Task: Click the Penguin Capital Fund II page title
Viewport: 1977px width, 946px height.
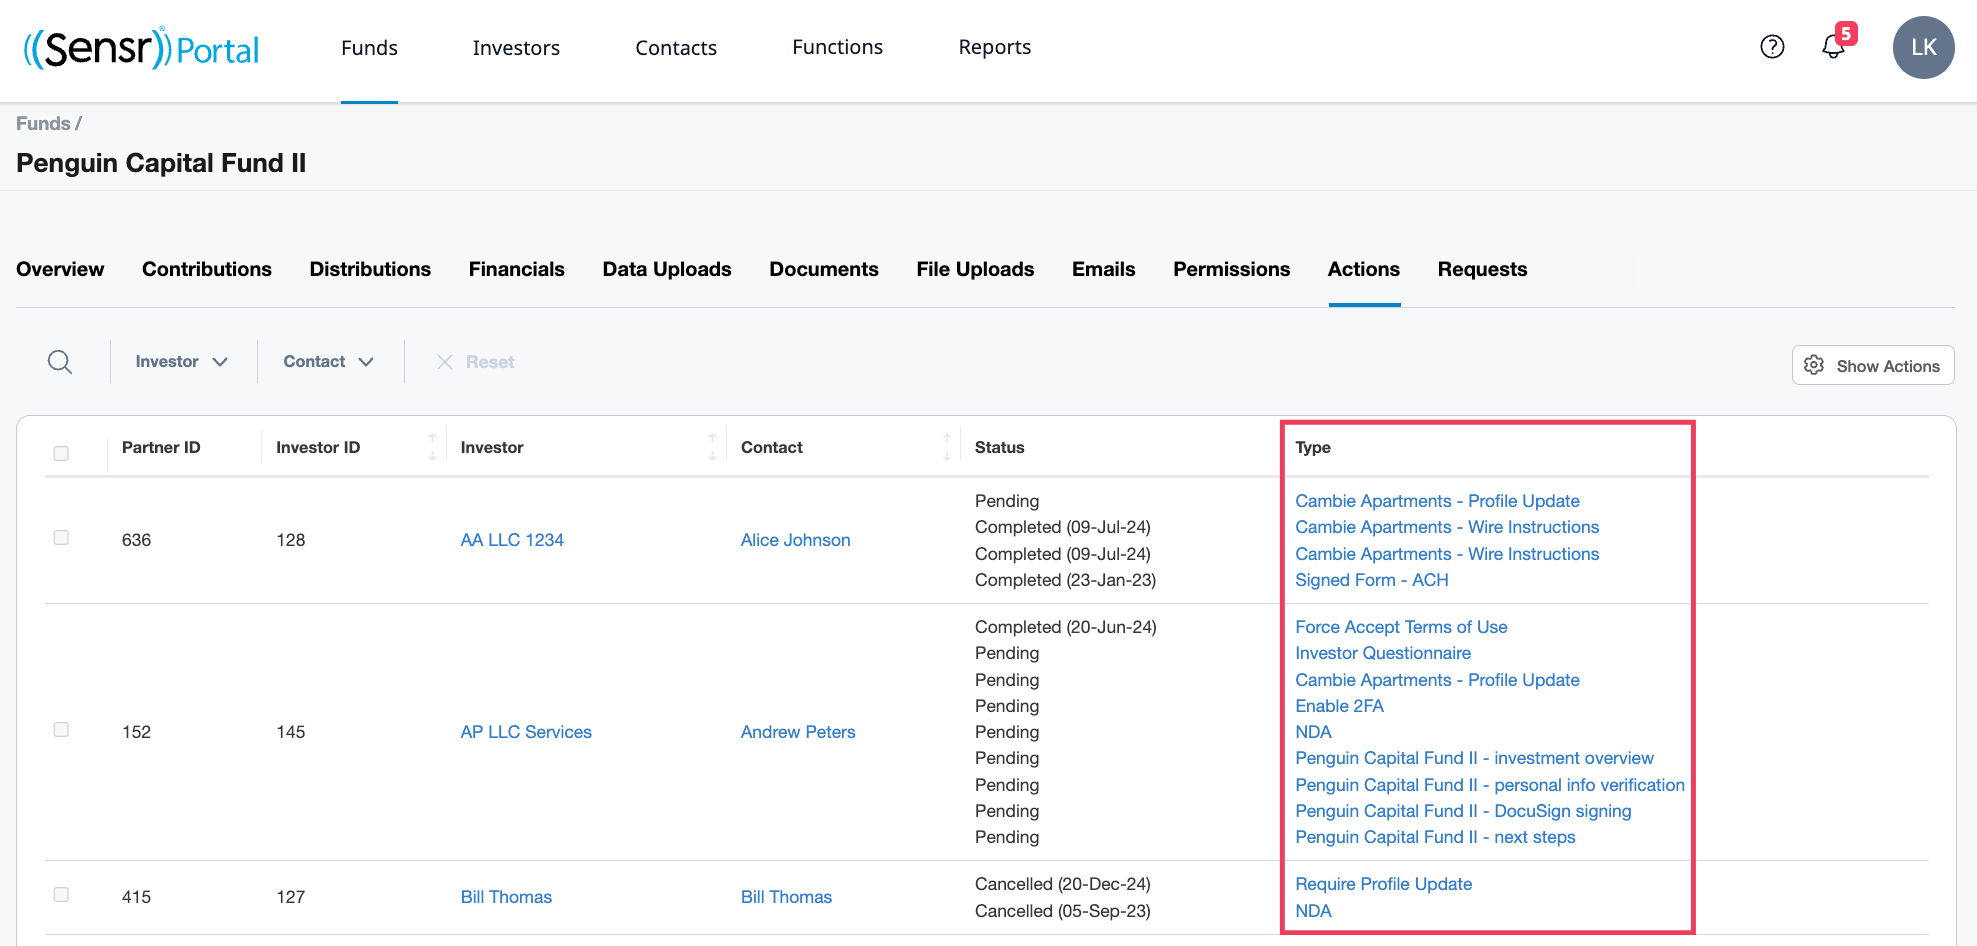Action: [x=161, y=163]
